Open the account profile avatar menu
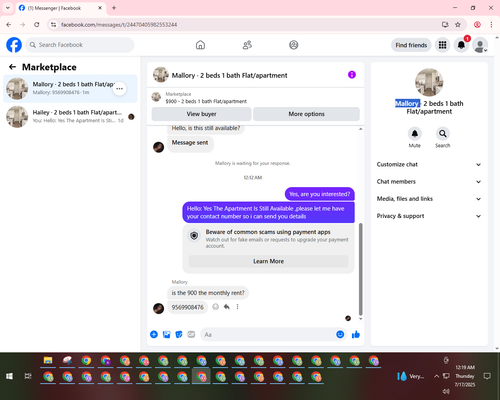Screen dimensions: 500x400 pos(480,45)
